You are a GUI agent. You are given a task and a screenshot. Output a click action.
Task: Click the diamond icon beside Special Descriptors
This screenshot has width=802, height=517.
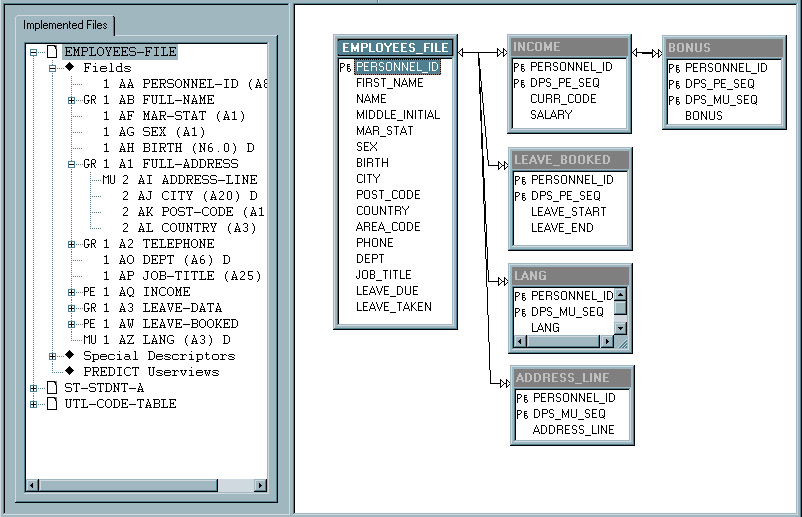point(71,356)
